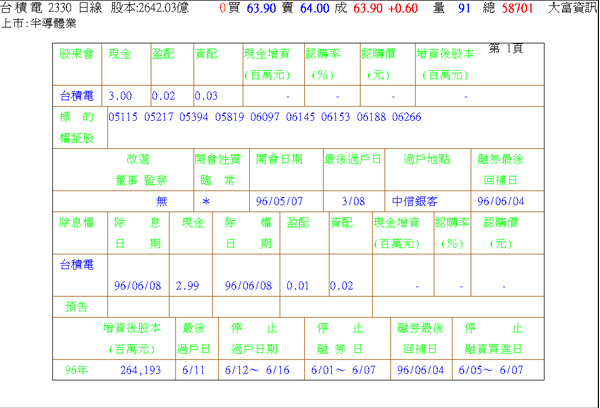The image size is (600, 408).
Task: Click warrant code 06153
Action: tap(336, 117)
